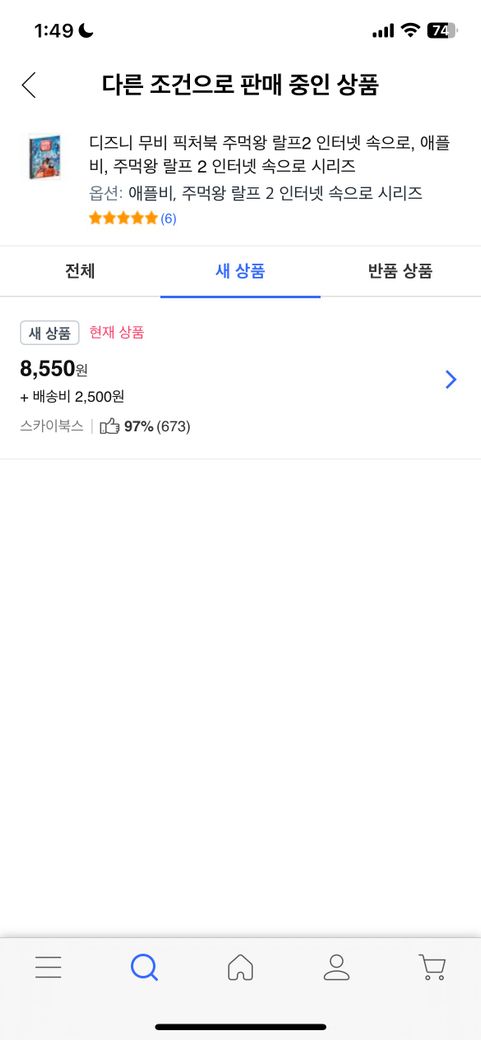Tap the battery indicator in status bar

(442, 30)
